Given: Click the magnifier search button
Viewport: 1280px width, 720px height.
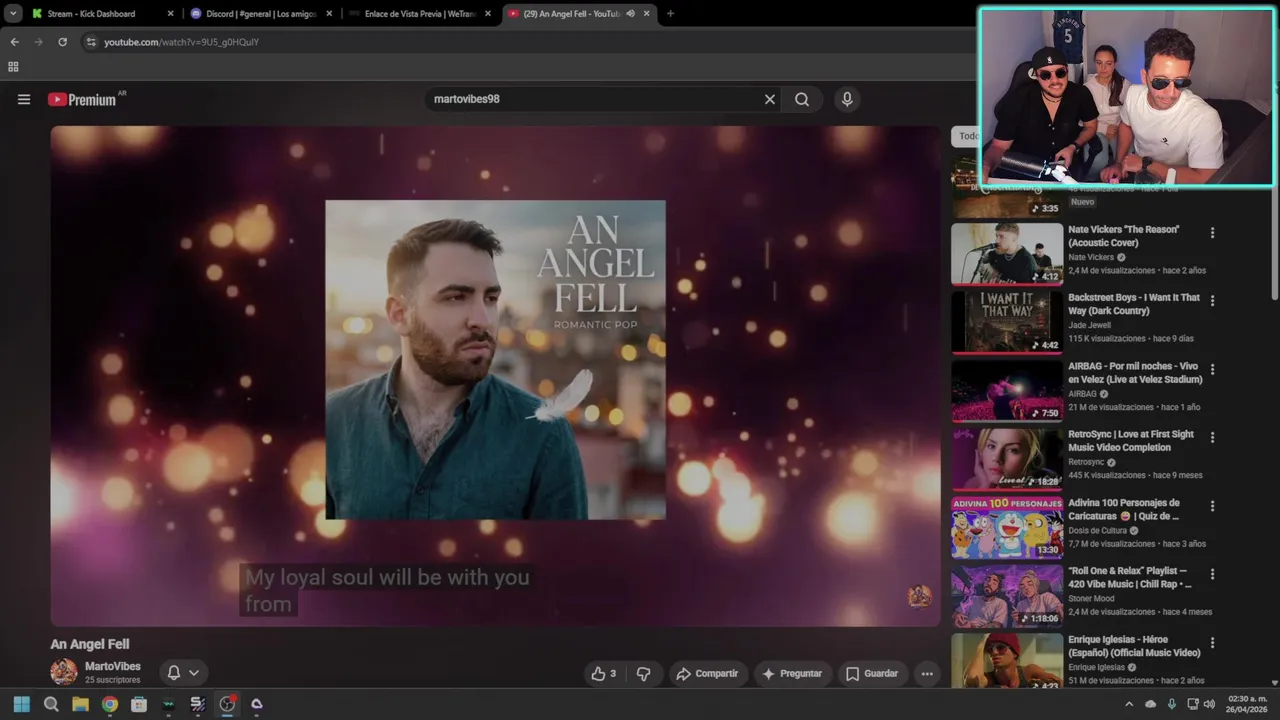Looking at the screenshot, I should click(802, 99).
